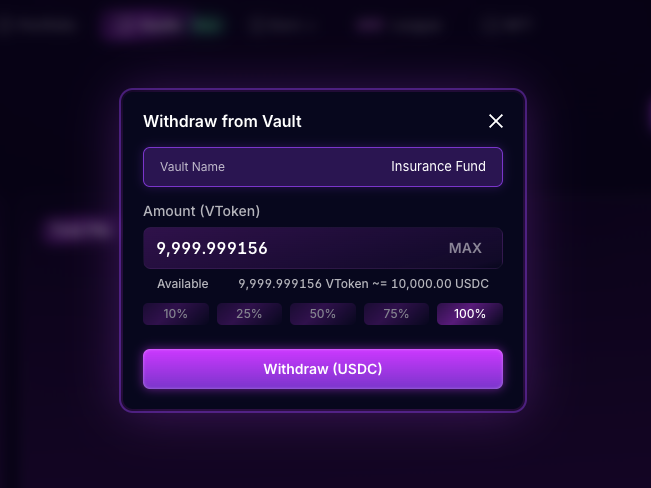
Task: Click the blurred green badge in navigation
Action: (x=208, y=26)
